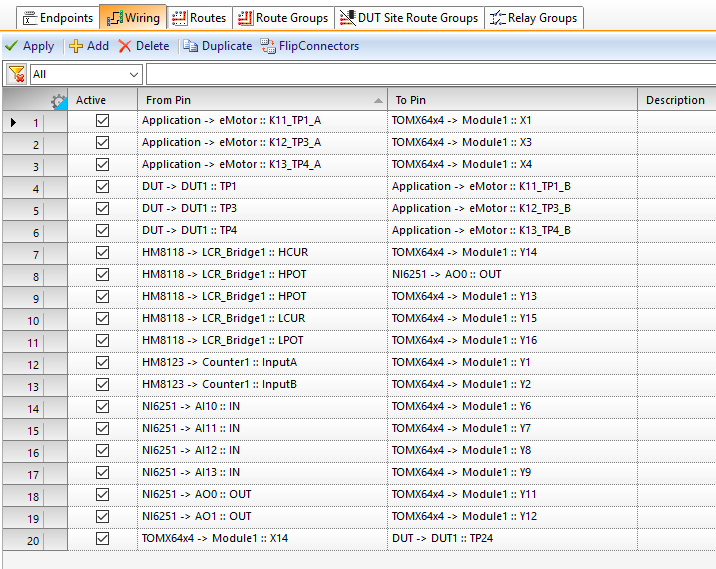Click From Pin cell 'AI12 :: IN'
Viewport: 716px width, 569px height.
[x=262, y=451]
